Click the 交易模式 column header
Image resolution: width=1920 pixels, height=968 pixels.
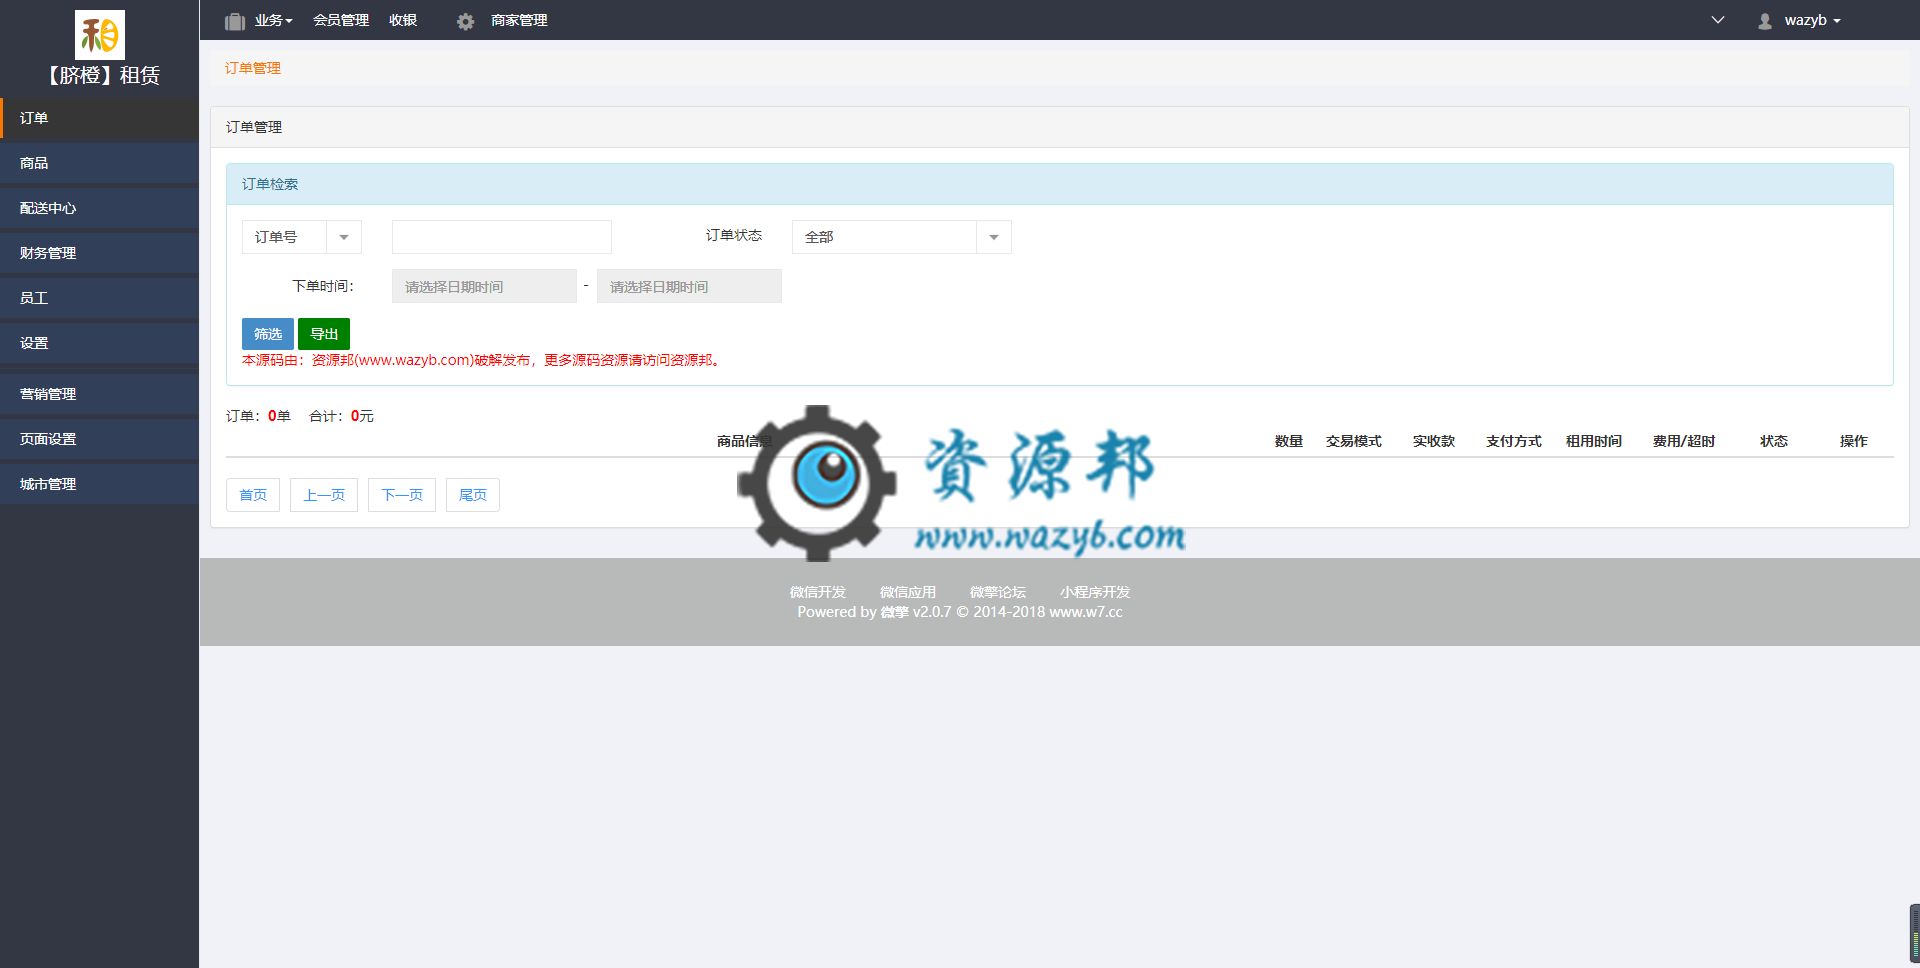(x=1354, y=441)
